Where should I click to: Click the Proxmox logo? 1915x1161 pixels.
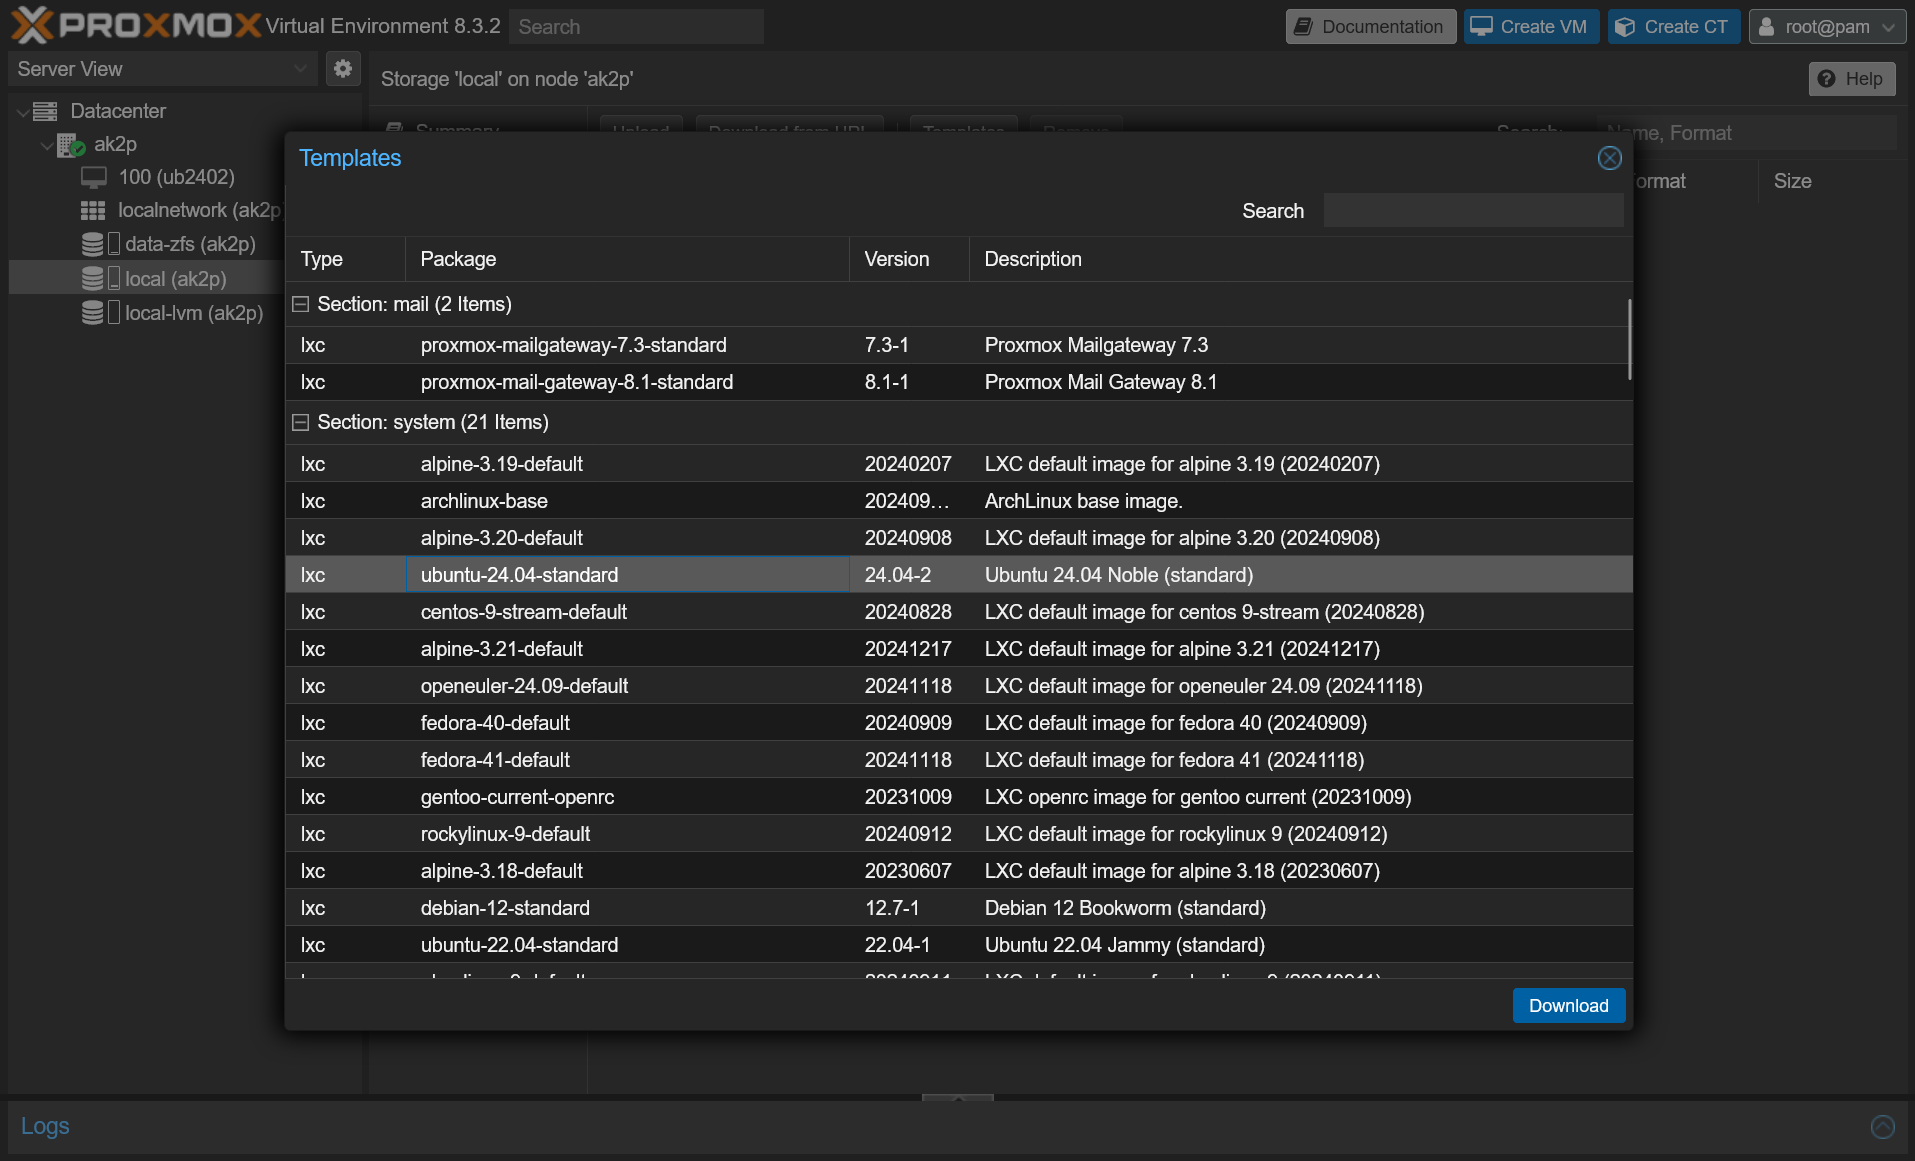136,25
